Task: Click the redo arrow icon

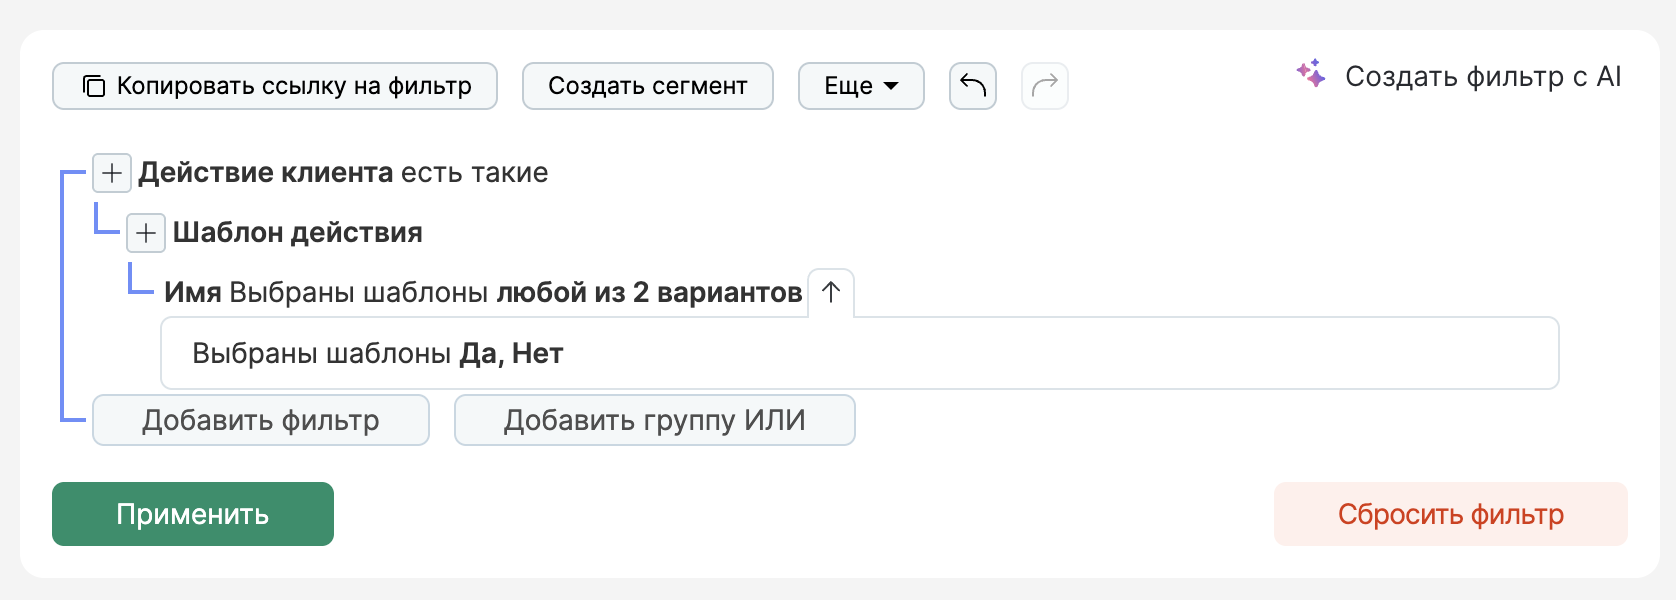Action: point(1045,86)
